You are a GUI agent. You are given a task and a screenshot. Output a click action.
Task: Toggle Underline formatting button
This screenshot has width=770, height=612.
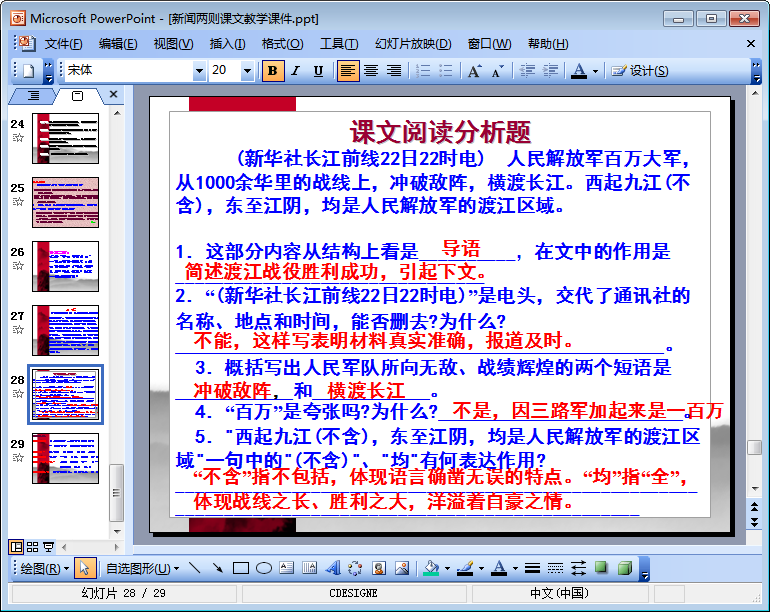tap(318, 71)
